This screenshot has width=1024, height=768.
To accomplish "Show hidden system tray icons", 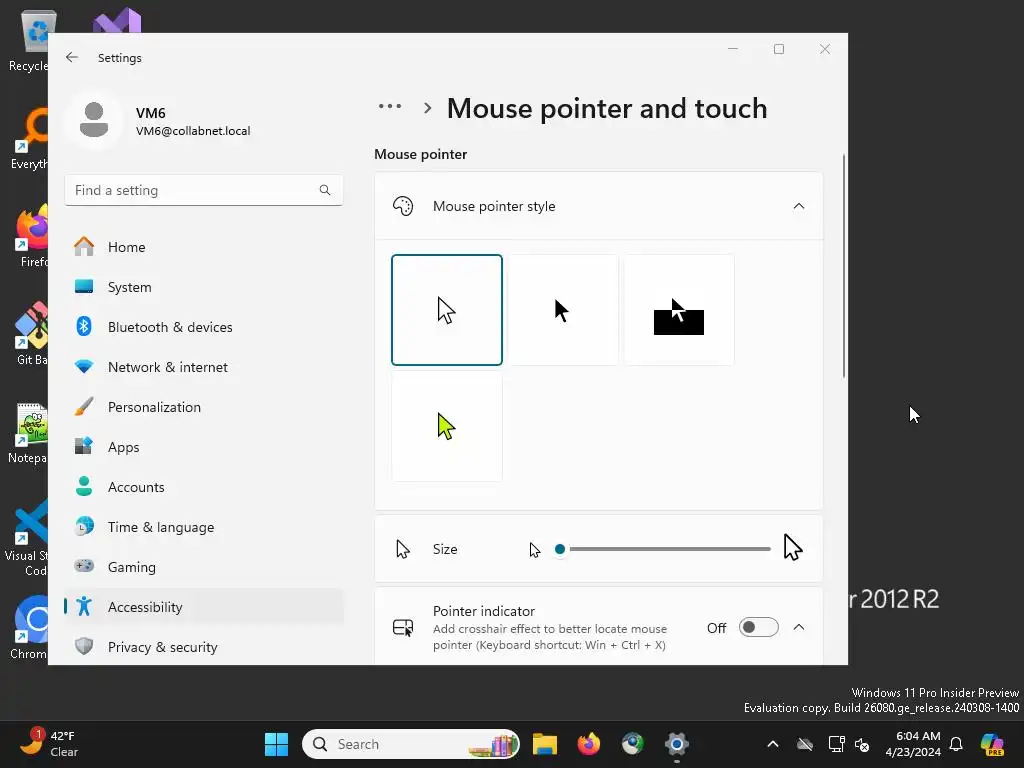I will click(773, 744).
